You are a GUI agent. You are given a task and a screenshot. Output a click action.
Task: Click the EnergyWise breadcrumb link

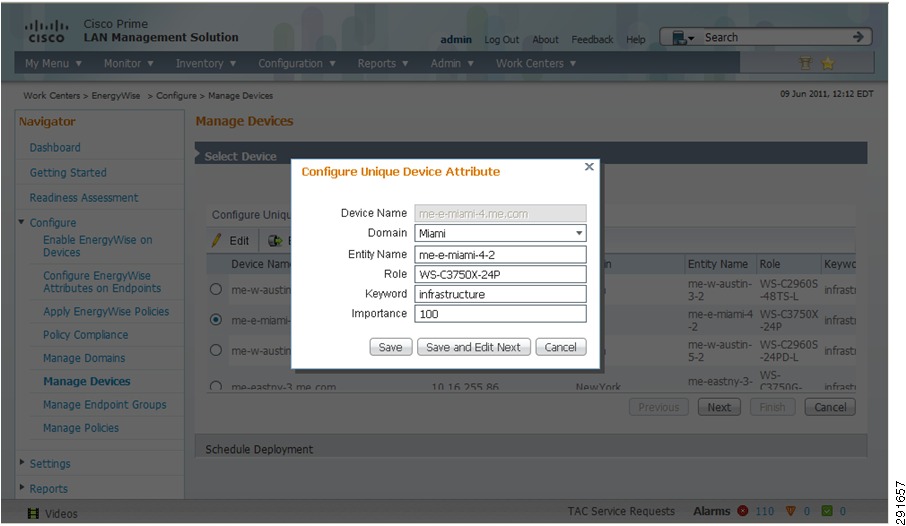116,95
